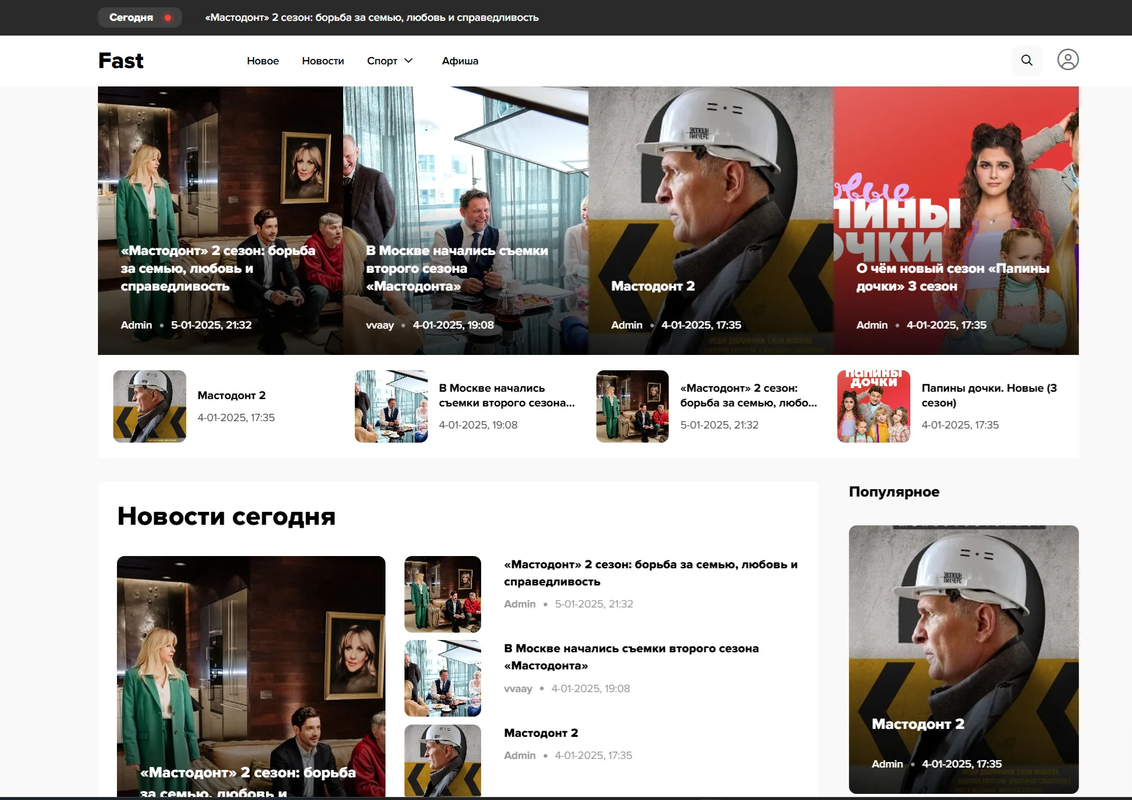Open the Новости menu item
Viewport: 1132px width, 800px height.
pyautogui.click(x=323, y=61)
